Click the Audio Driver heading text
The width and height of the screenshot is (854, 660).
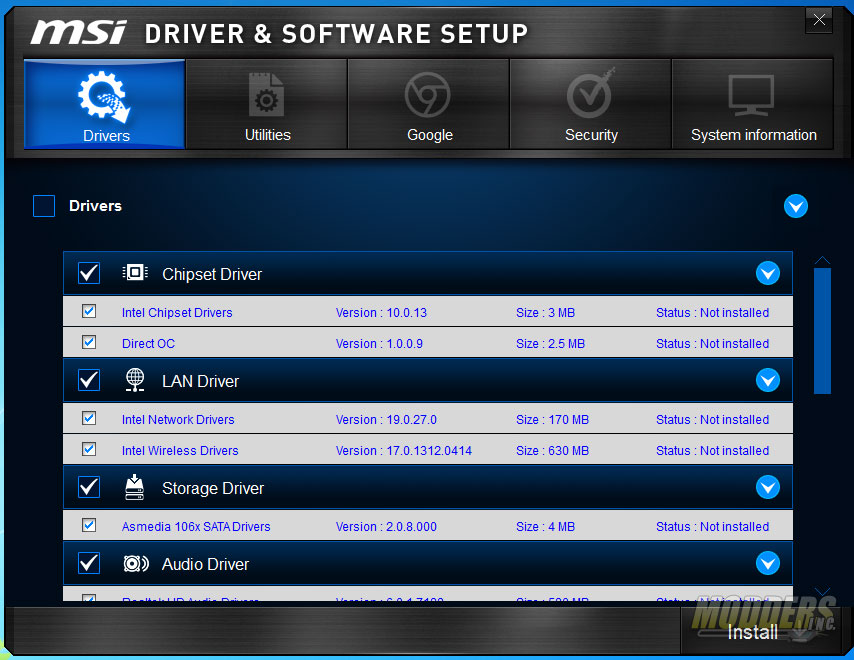click(205, 564)
